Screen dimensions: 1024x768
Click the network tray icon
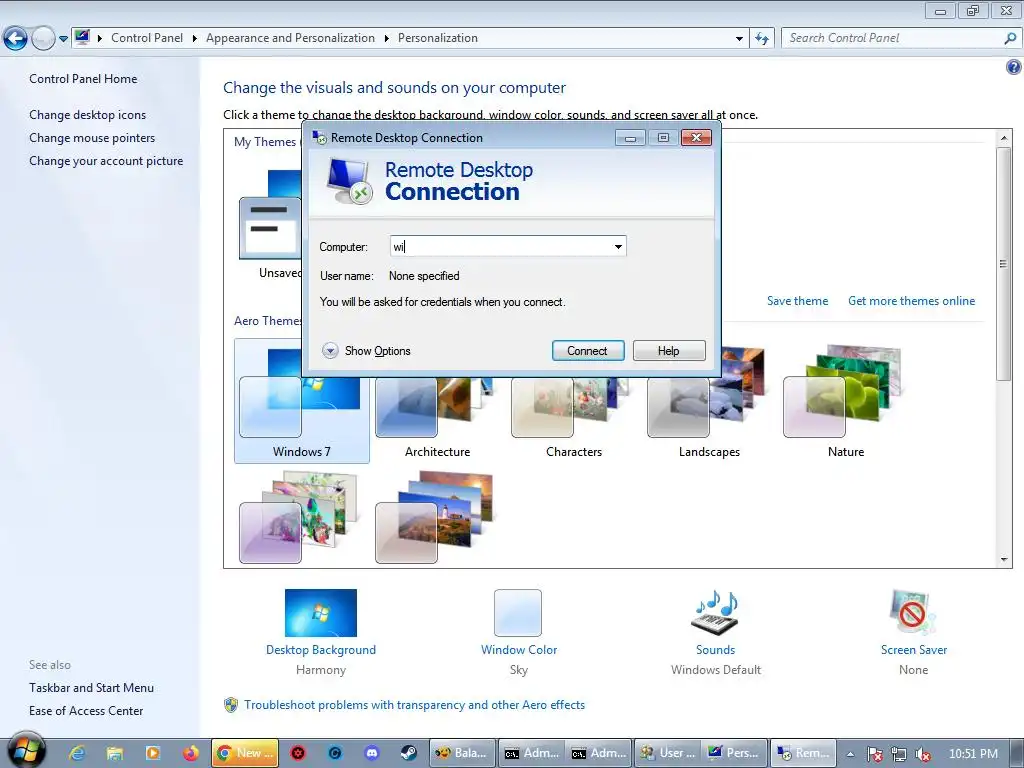click(899, 754)
